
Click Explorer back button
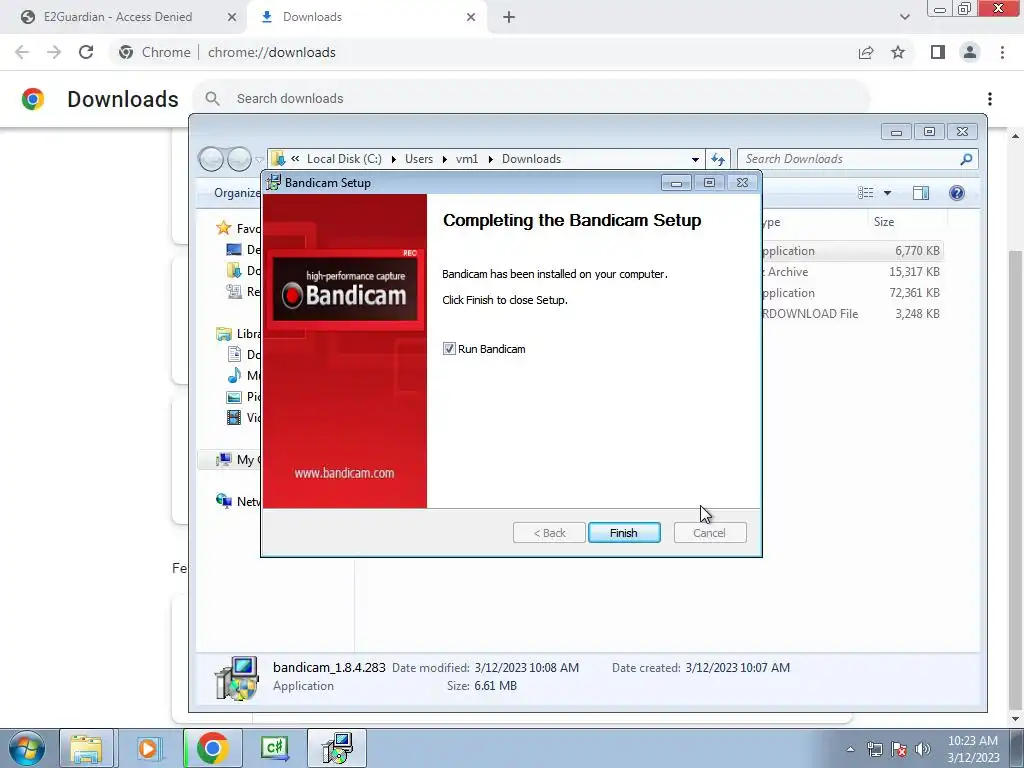211,159
